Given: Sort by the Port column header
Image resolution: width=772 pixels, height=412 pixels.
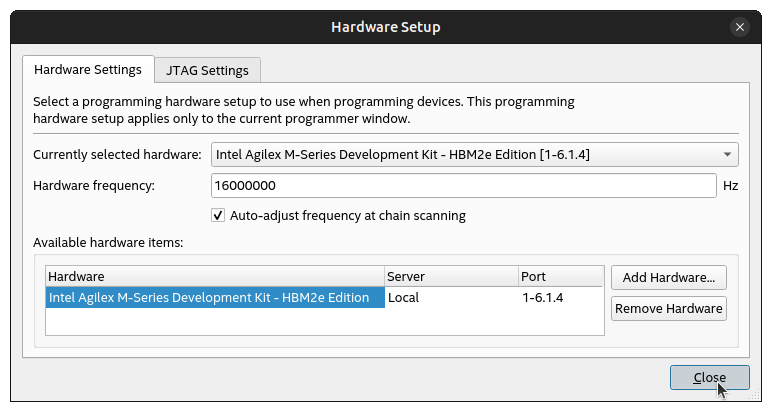Looking at the screenshot, I should pos(560,276).
